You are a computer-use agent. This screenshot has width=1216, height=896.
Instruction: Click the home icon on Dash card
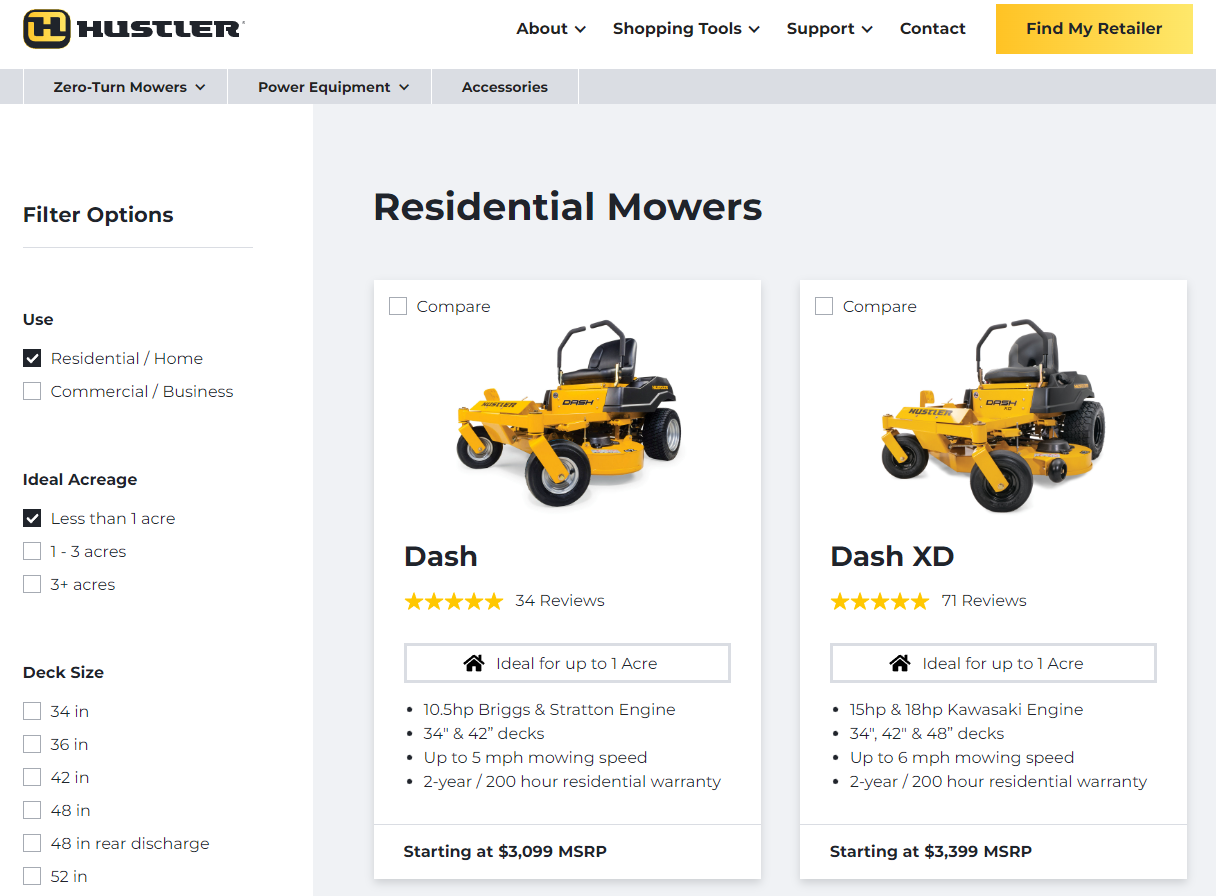474,664
